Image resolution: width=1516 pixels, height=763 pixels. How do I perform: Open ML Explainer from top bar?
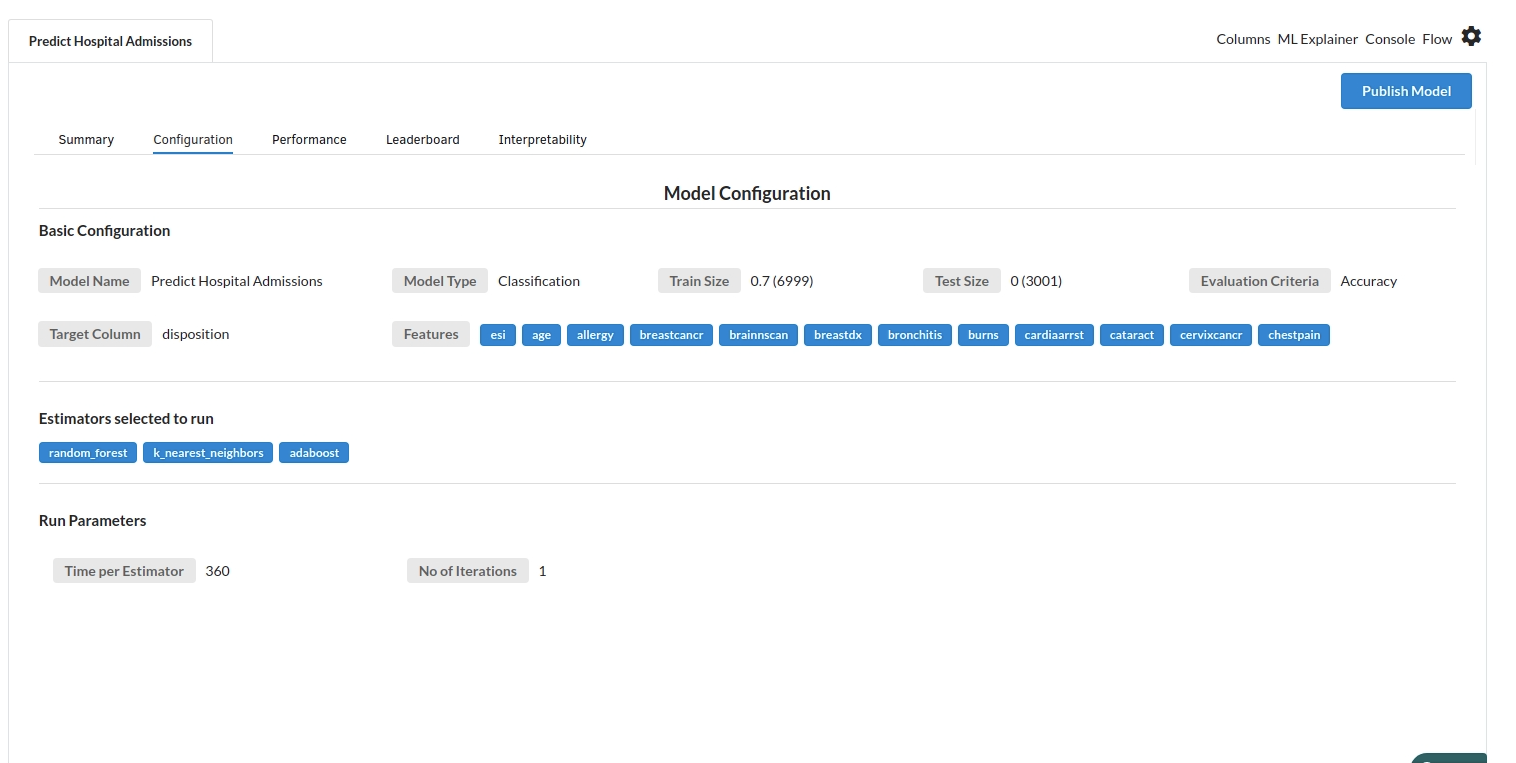coord(1317,39)
